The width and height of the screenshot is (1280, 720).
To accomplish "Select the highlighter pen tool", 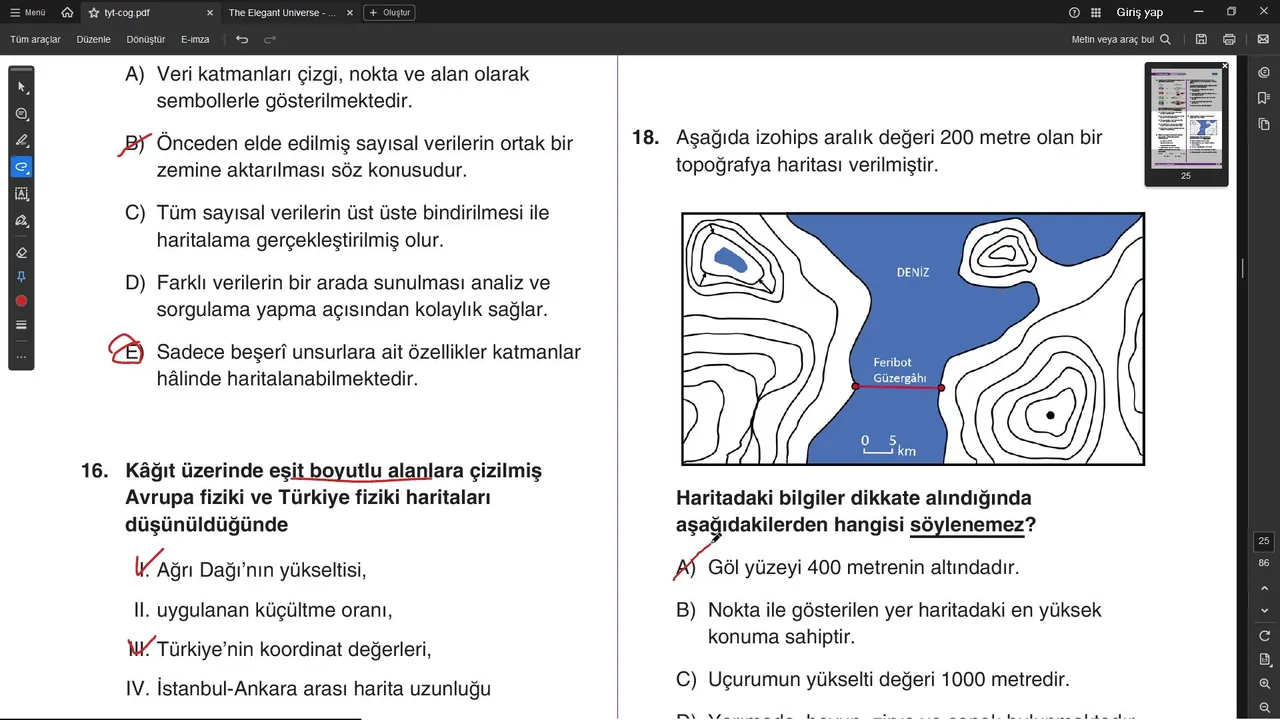I will (x=22, y=140).
